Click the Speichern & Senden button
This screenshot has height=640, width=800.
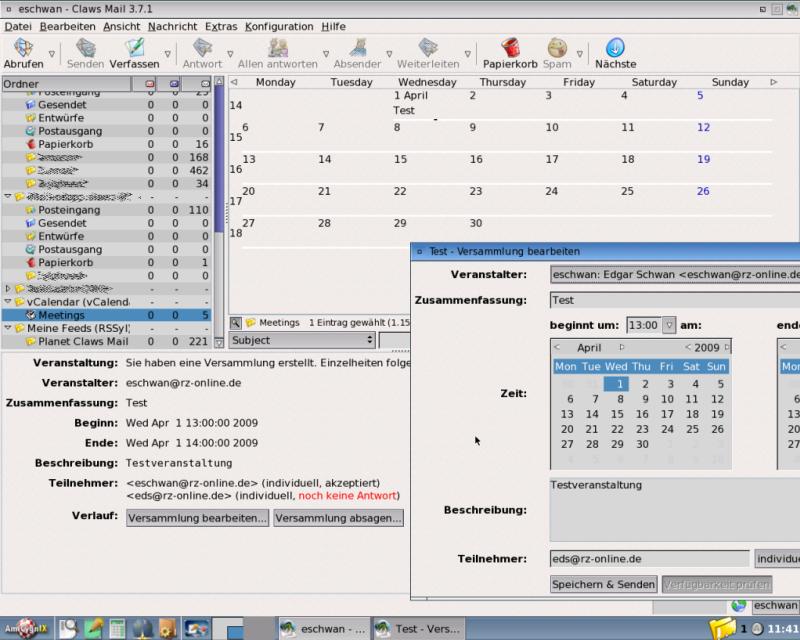(603, 584)
